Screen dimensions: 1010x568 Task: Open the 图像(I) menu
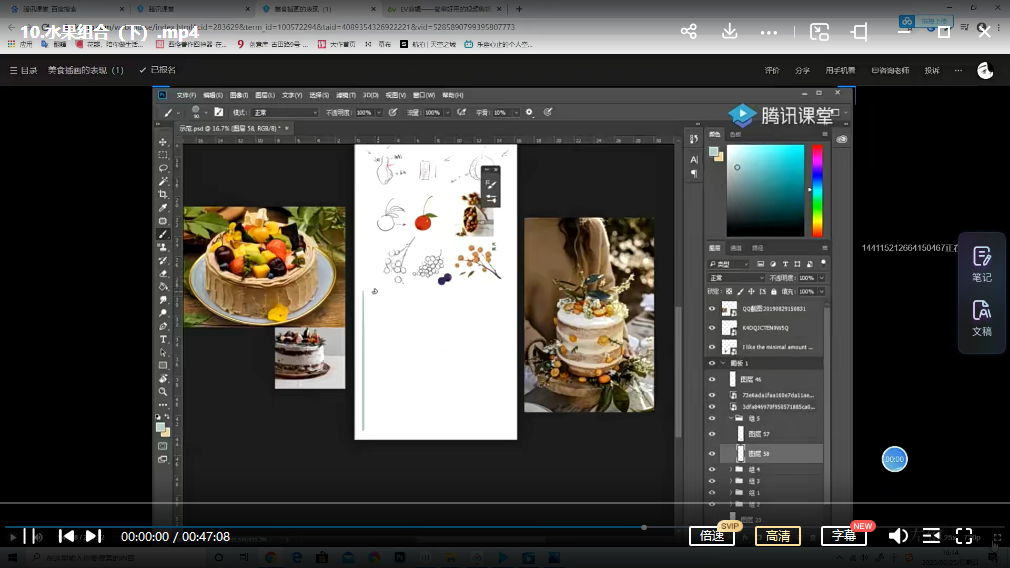239,95
